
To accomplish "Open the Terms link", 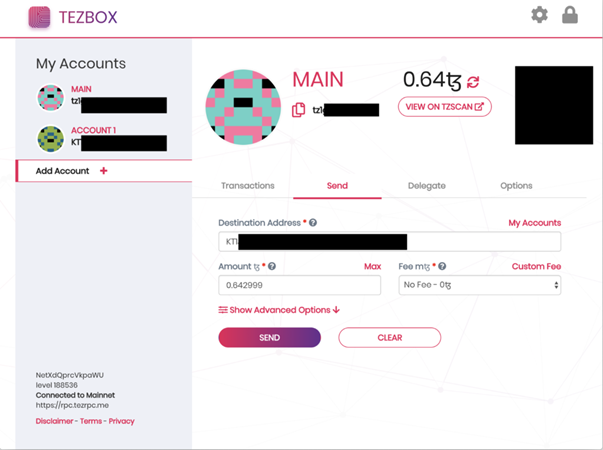I will pyautogui.click(x=91, y=421).
